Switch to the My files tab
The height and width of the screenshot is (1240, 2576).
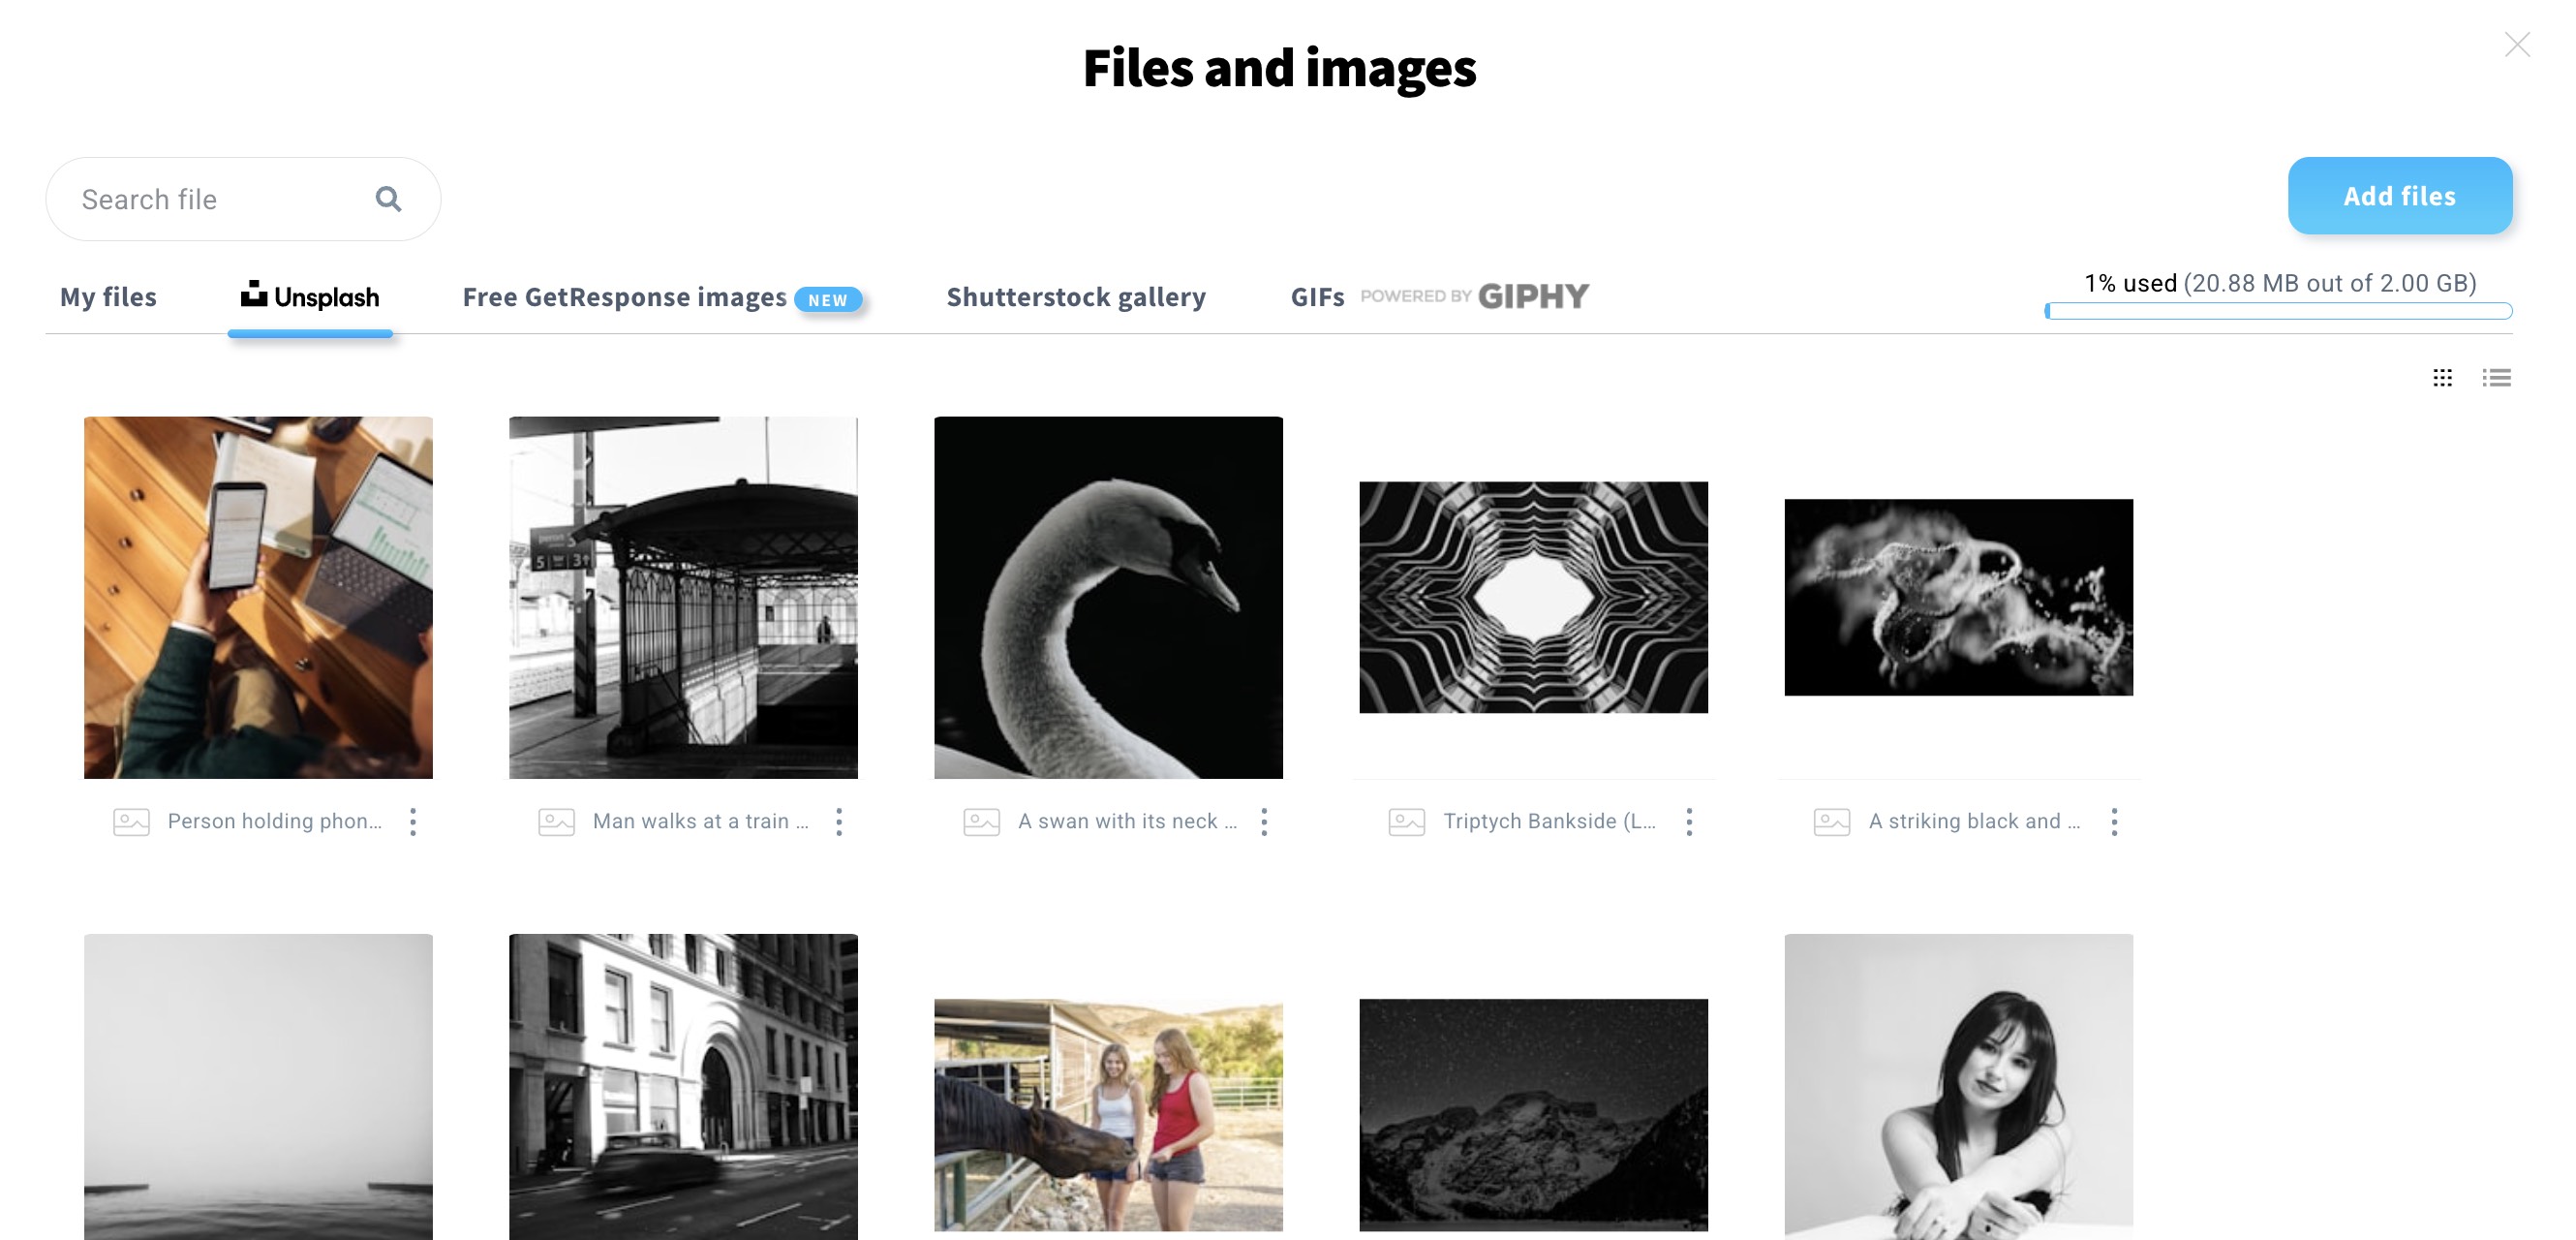(x=108, y=296)
